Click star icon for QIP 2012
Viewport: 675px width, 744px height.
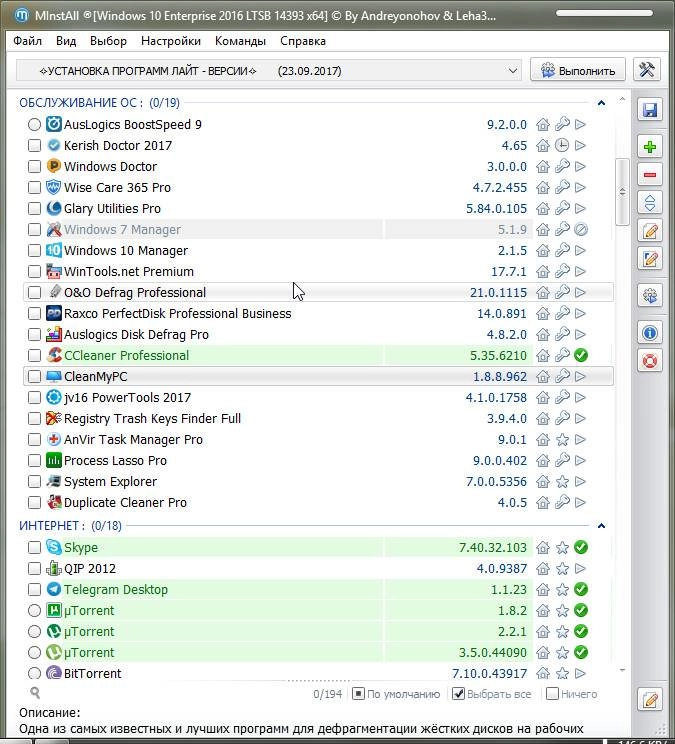pos(562,568)
